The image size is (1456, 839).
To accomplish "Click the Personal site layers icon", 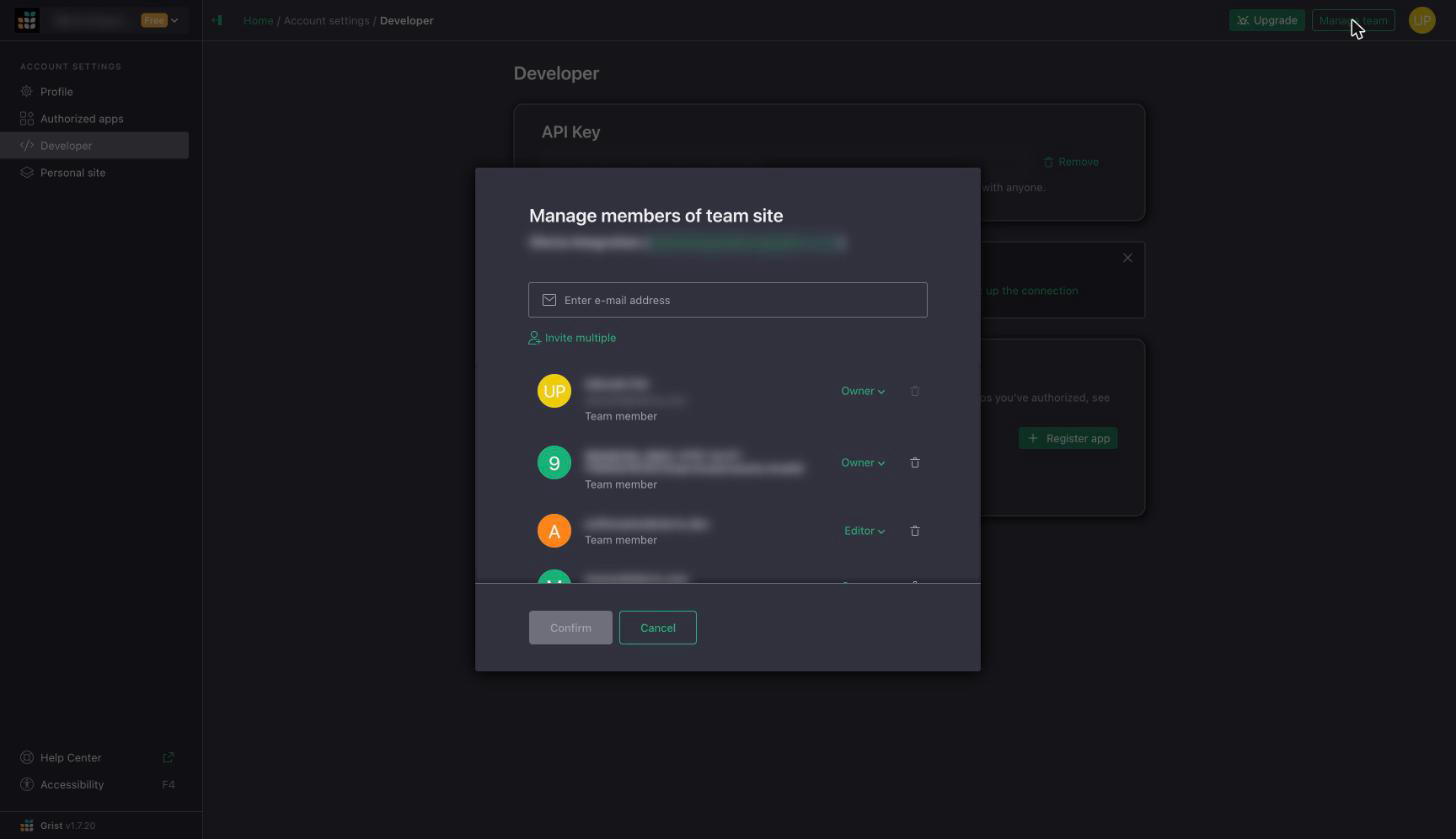I will point(27,172).
